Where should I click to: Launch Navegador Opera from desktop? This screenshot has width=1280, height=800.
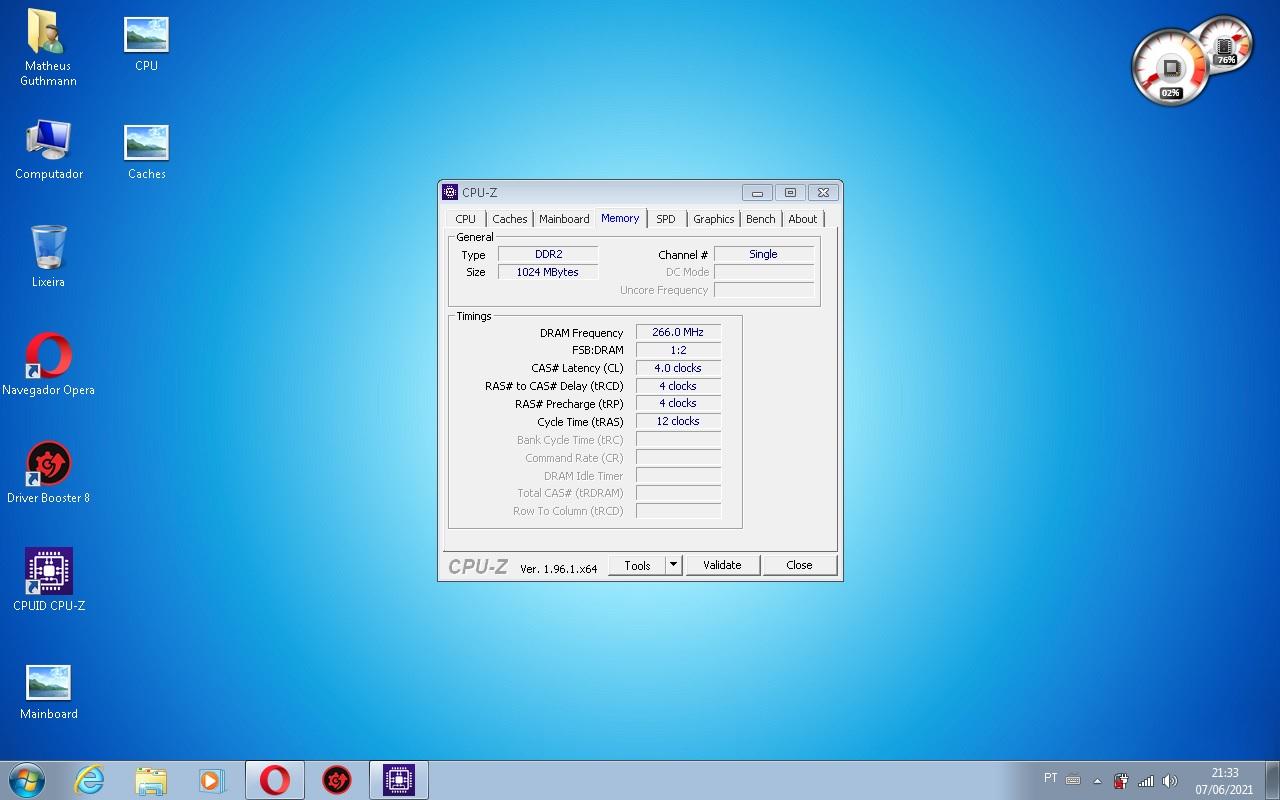tap(48, 365)
